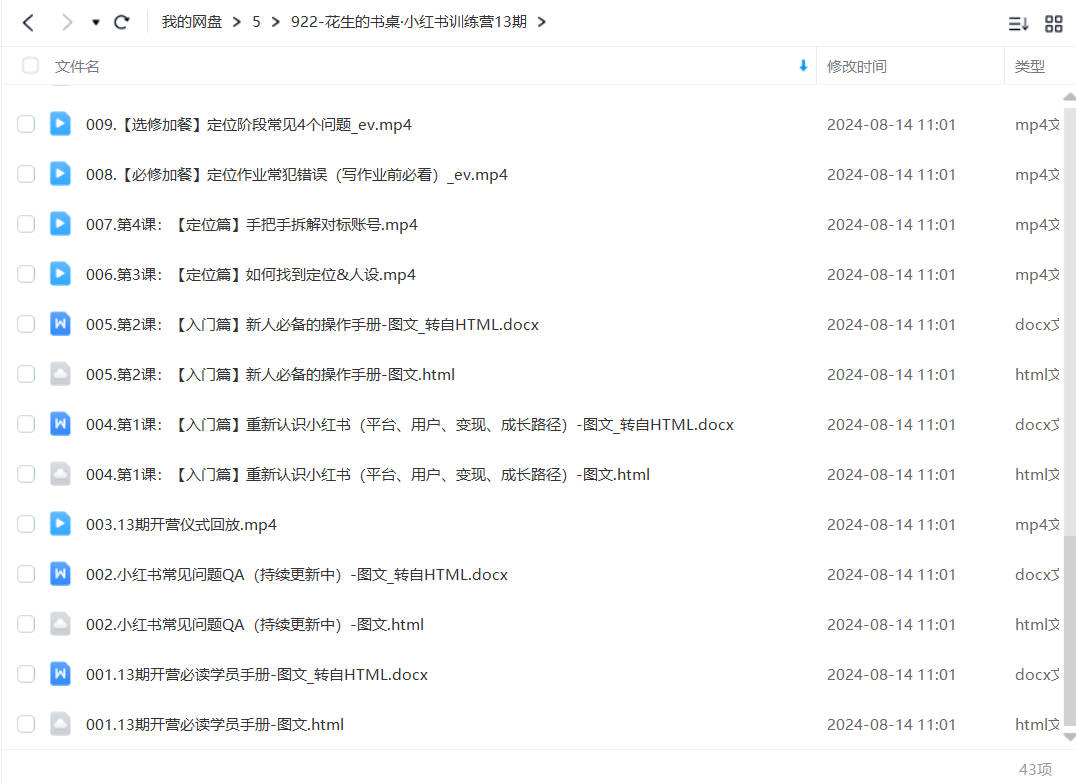This screenshot has width=1076, height=784.
Task: Click scrollbar down arrow
Action: pos(1070,737)
